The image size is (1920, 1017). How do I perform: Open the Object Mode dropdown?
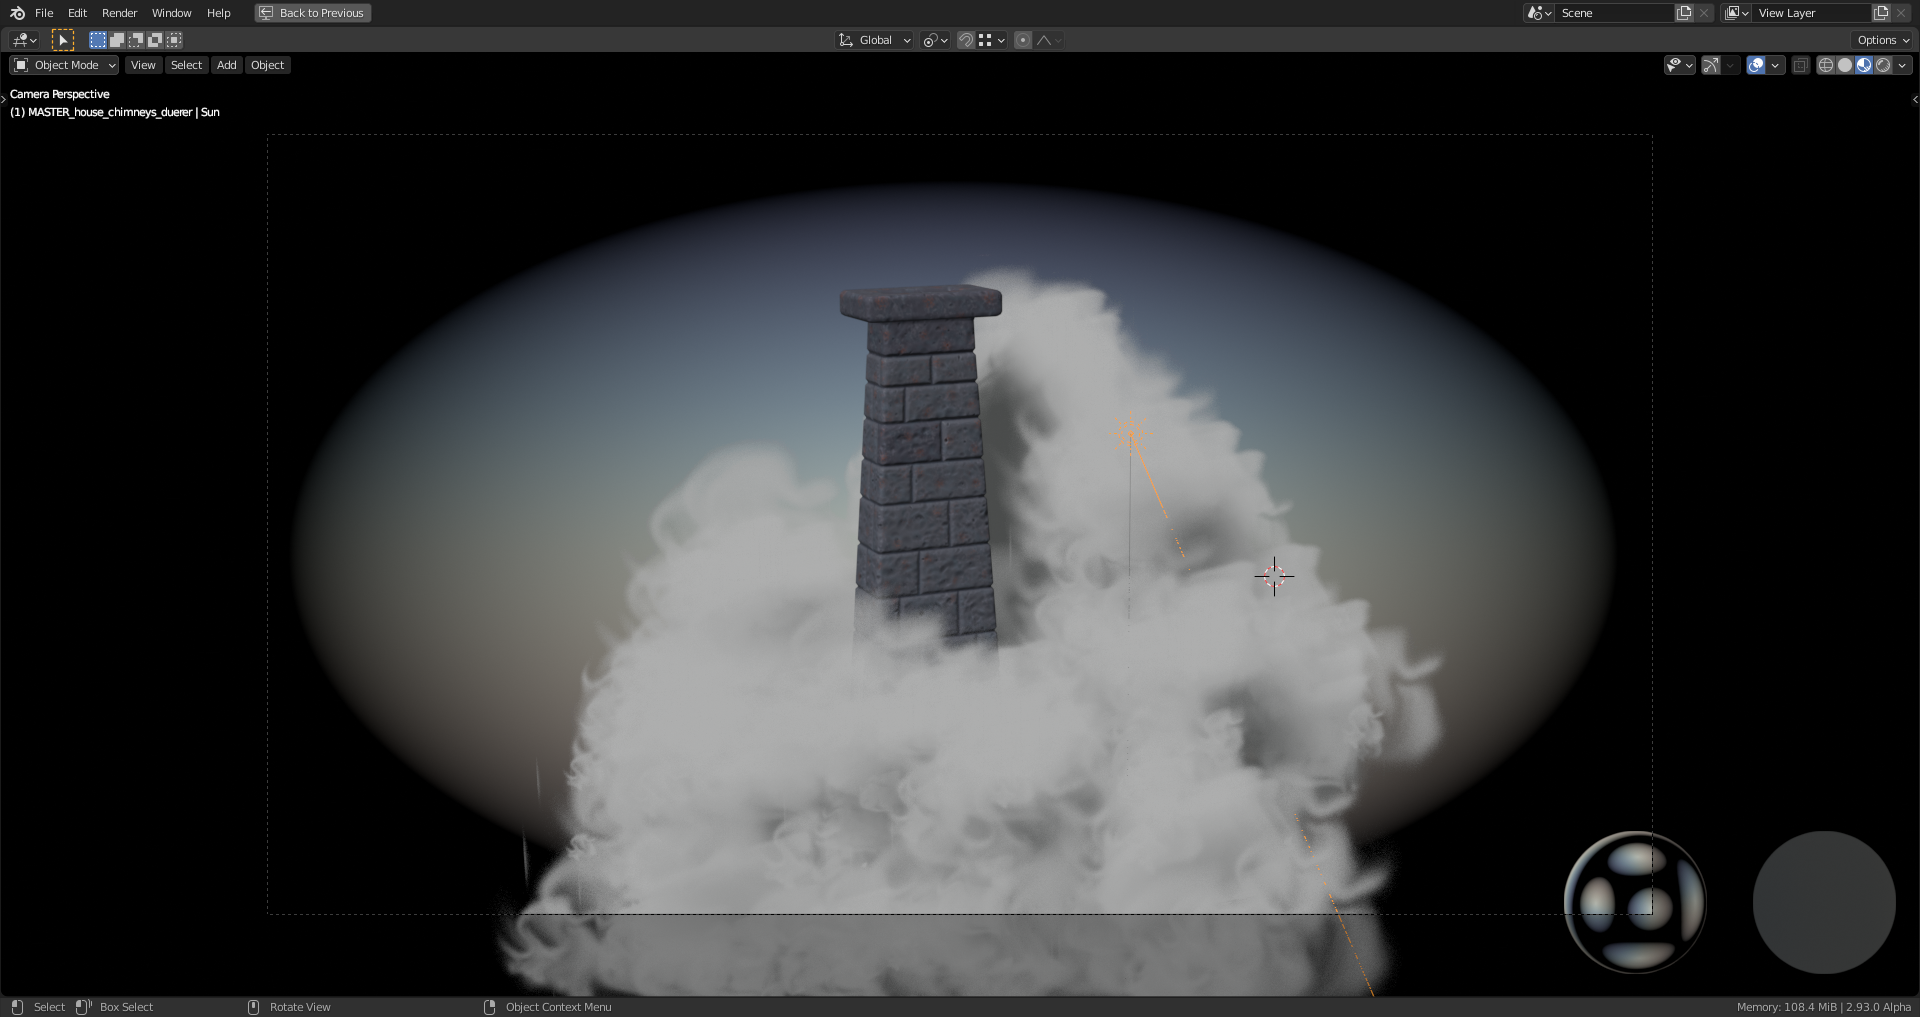[64, 65]
